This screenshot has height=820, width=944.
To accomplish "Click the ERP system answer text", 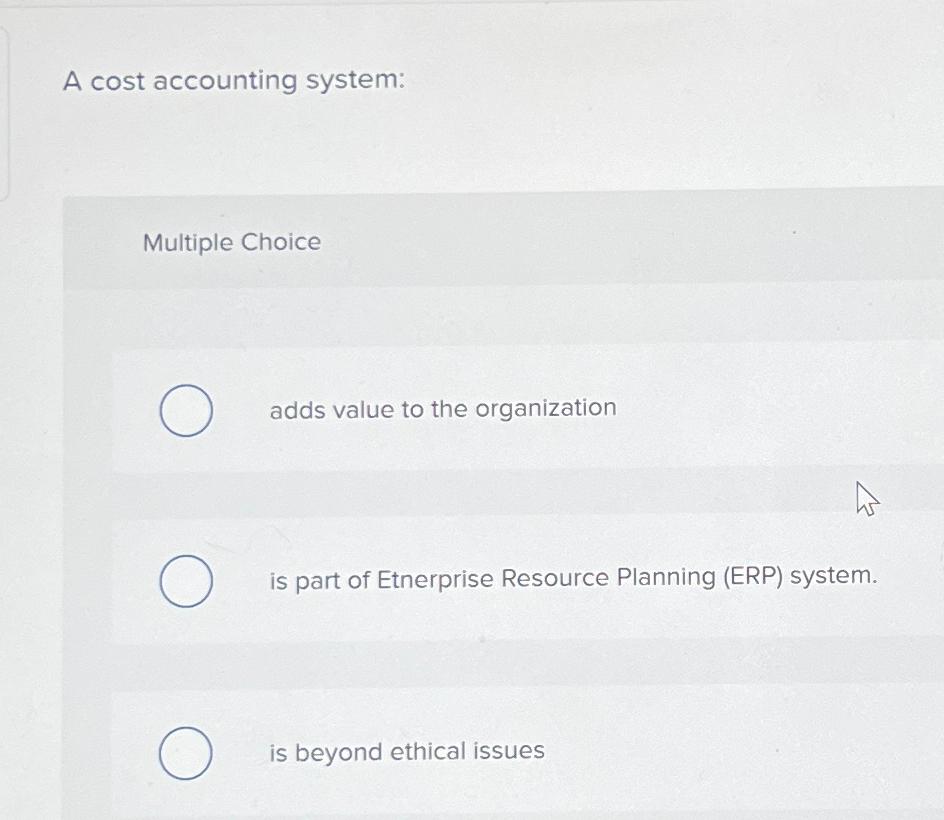I will click(x=572, y=577).
